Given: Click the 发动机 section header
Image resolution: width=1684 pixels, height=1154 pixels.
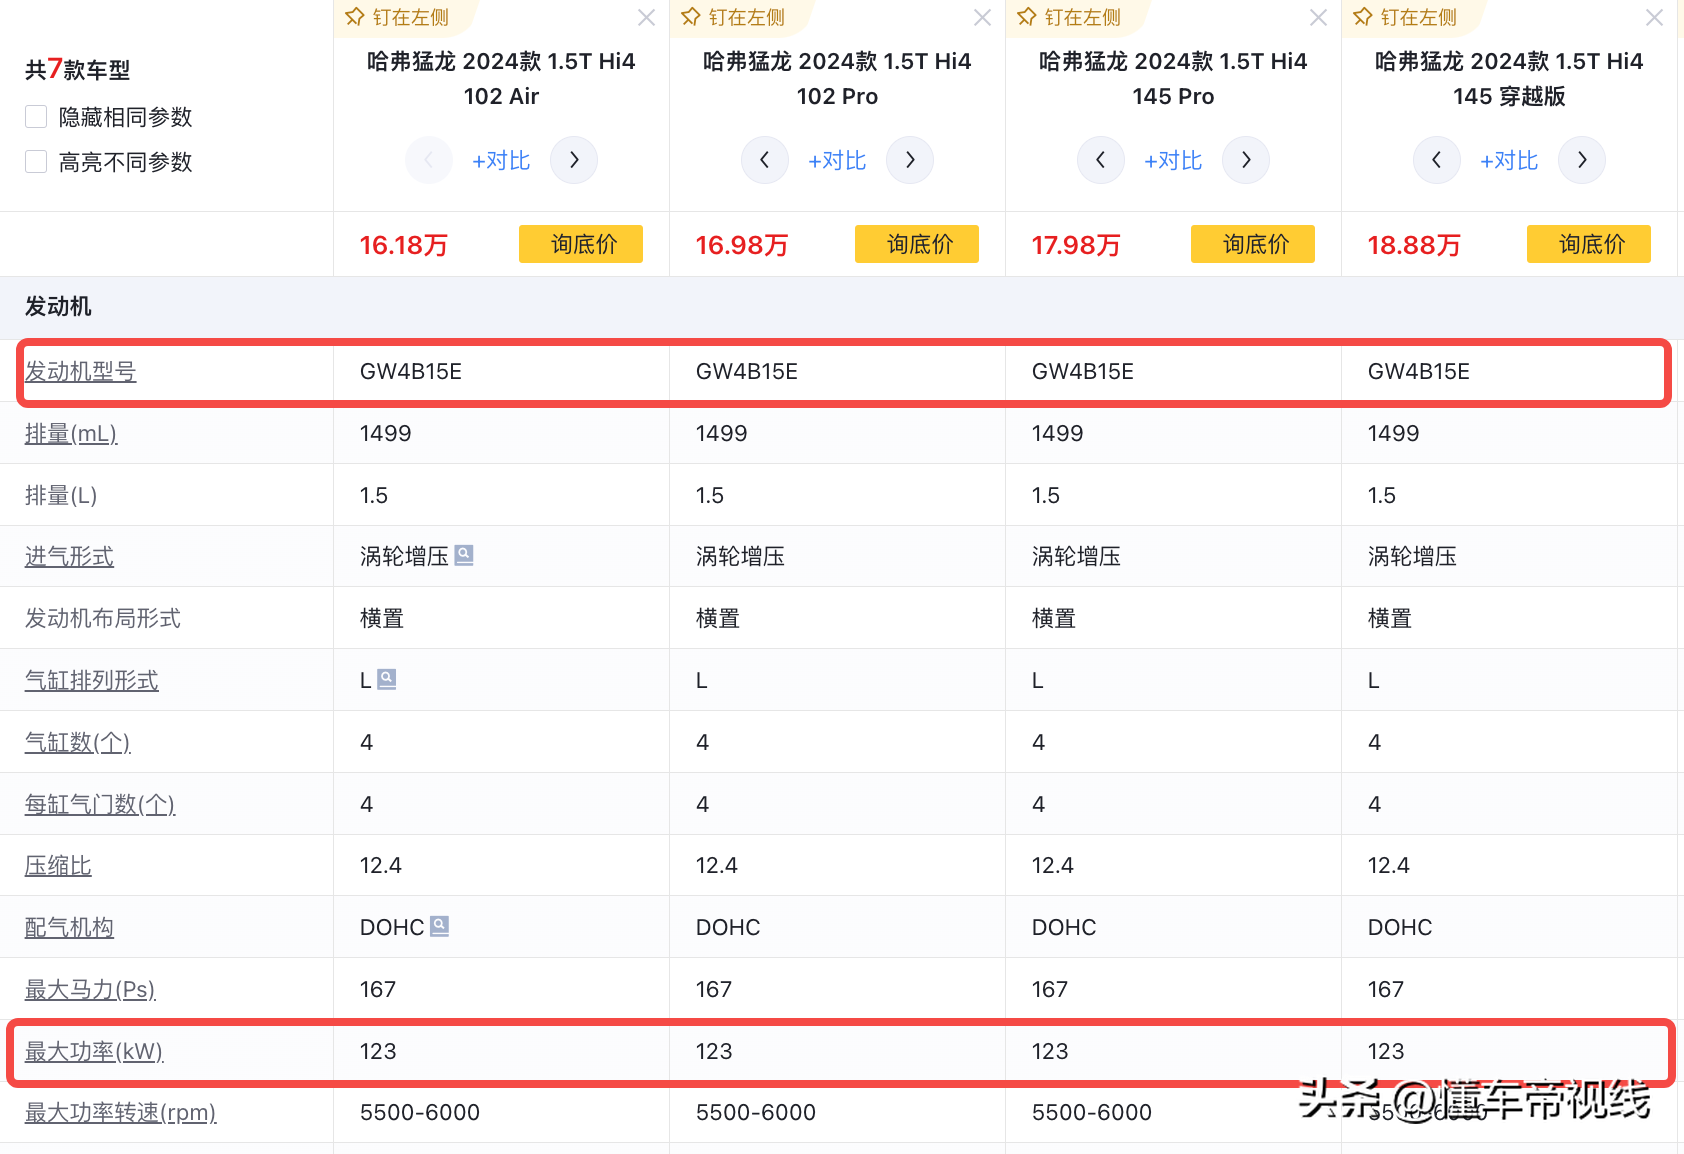Looking at the screenshot, I should 58,307.
